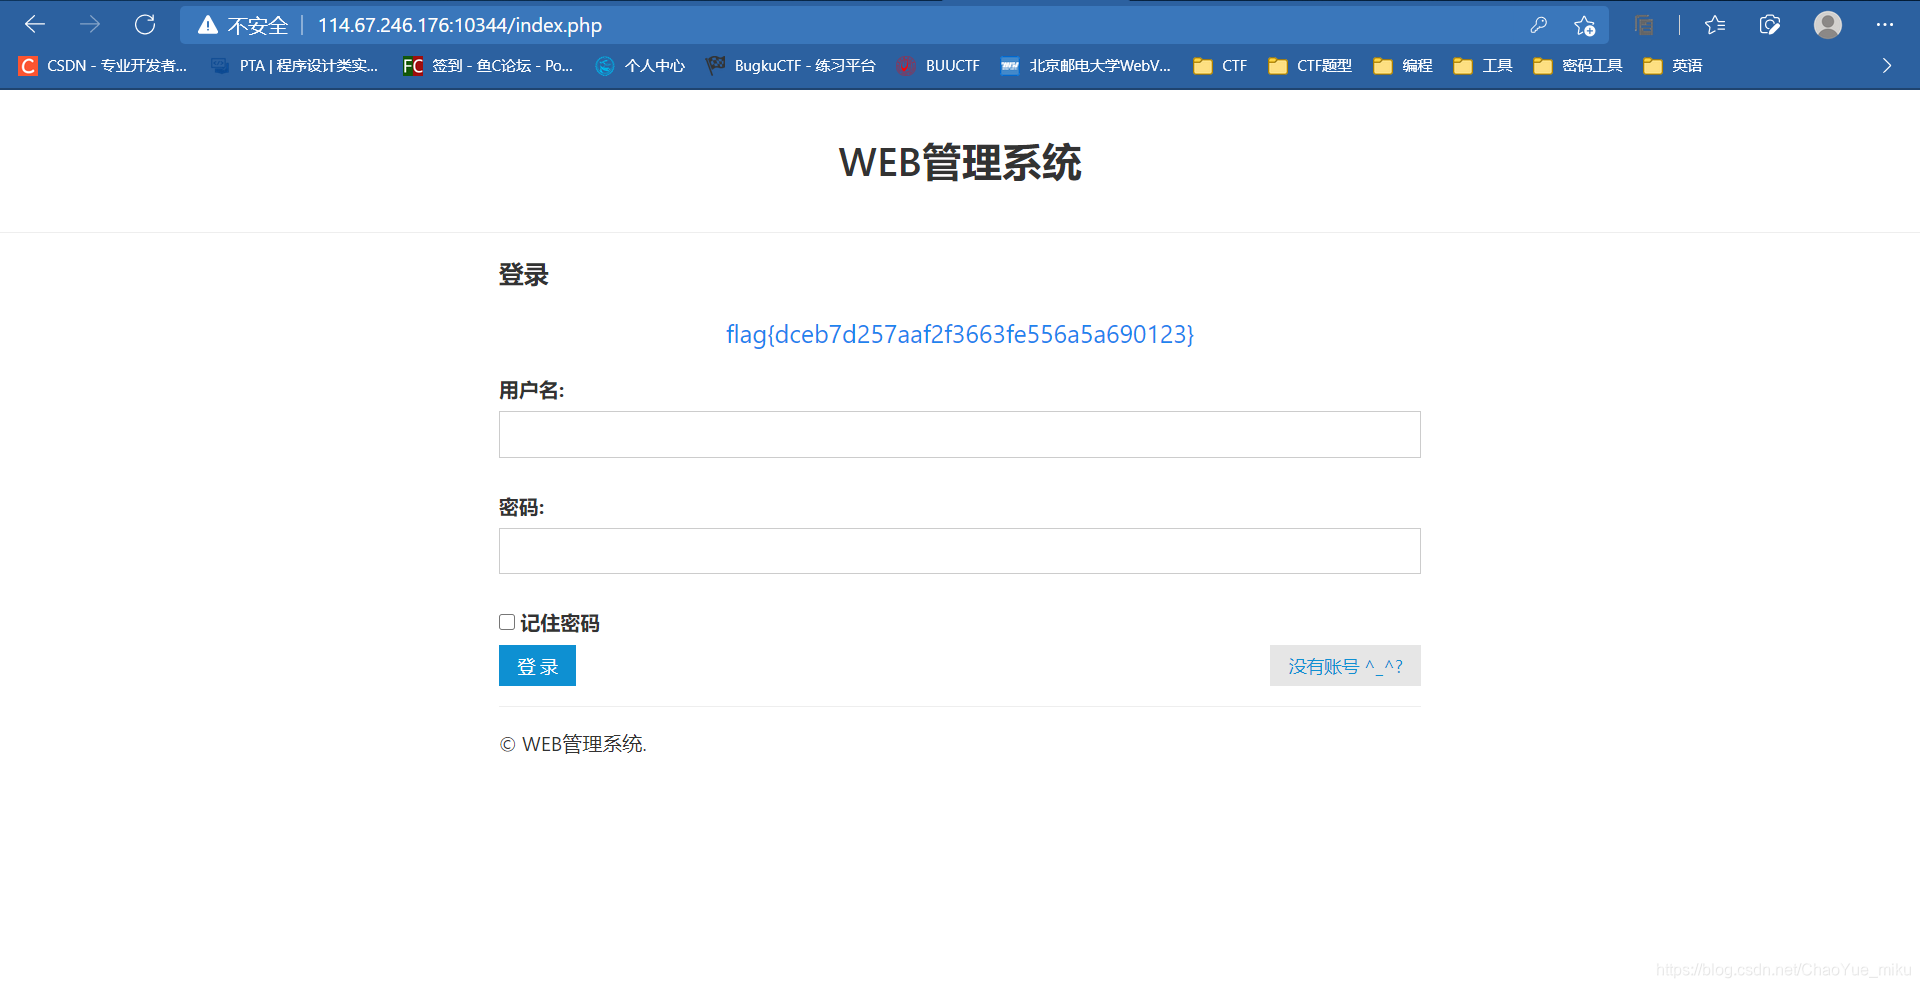Click inside the 用户名 input field
This screenshot has width=1920, height=988.
958,434
